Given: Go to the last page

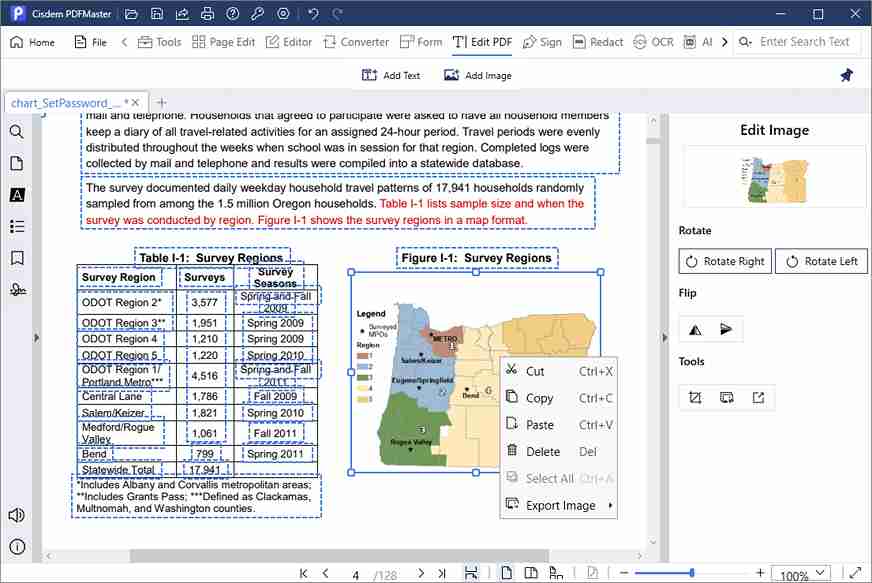Looking at the screenshot, I should [x=442, y=574].
